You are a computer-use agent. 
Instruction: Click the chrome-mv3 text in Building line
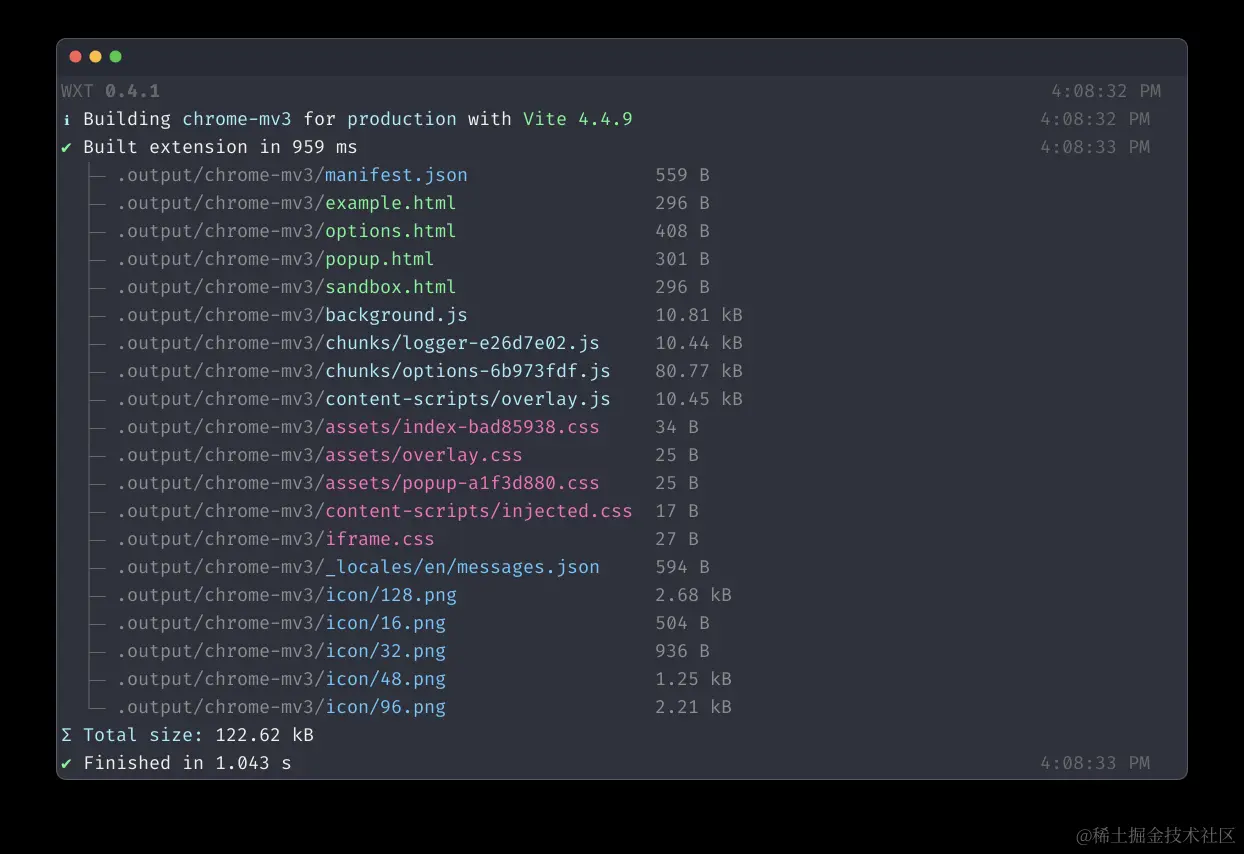(x=237, y=119)
